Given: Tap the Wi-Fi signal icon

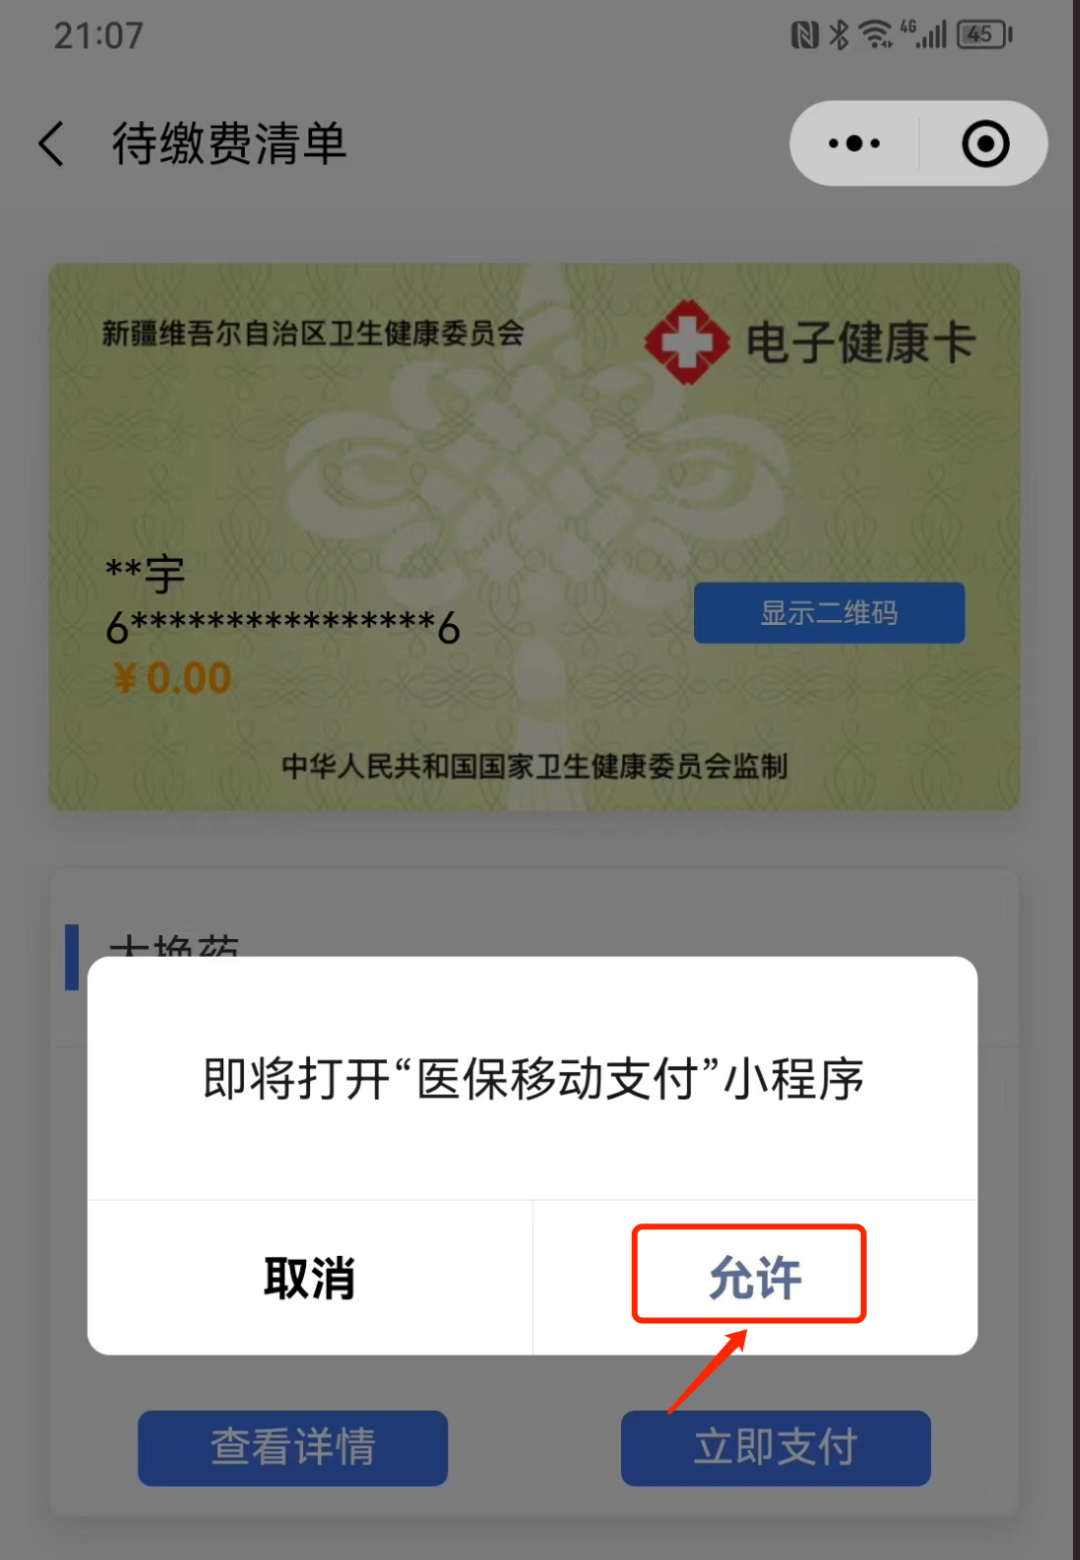Looking at the screenshot, I should (x=876, y=35).
